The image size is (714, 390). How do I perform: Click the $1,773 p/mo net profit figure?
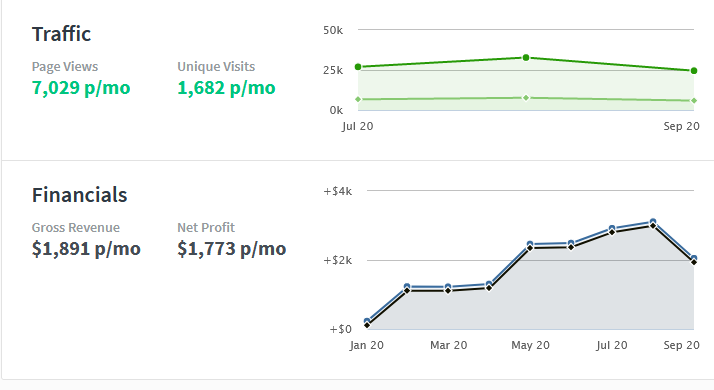[x=232, y=248]
